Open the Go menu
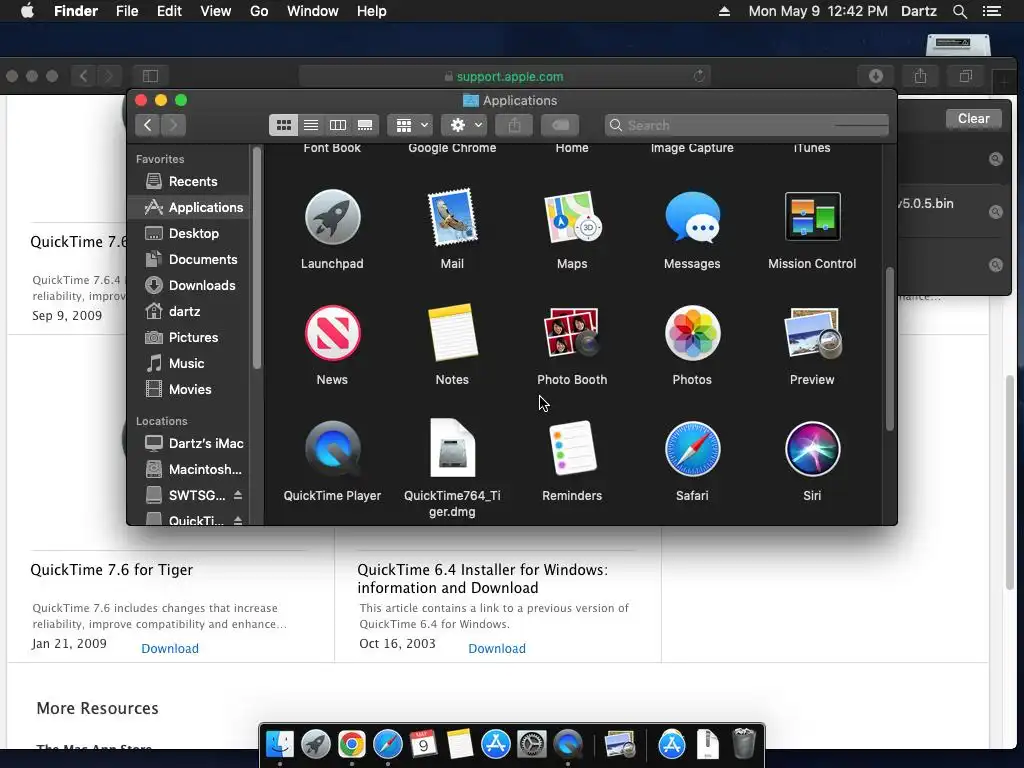 (259, 11)
